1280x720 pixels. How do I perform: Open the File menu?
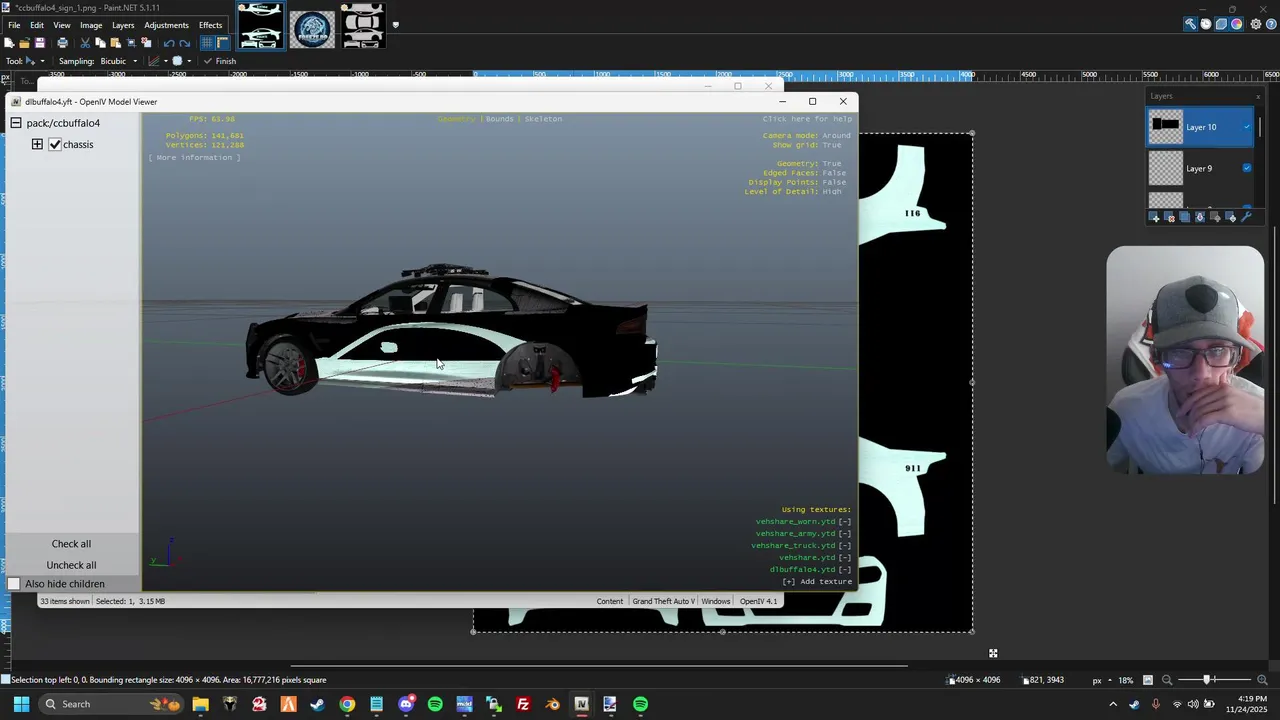14,25
